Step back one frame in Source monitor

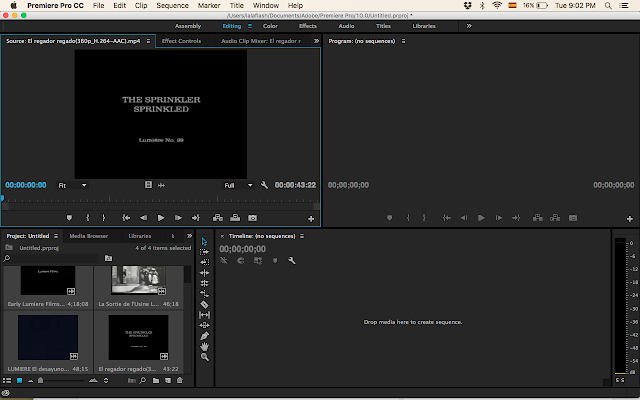point(143,218)
